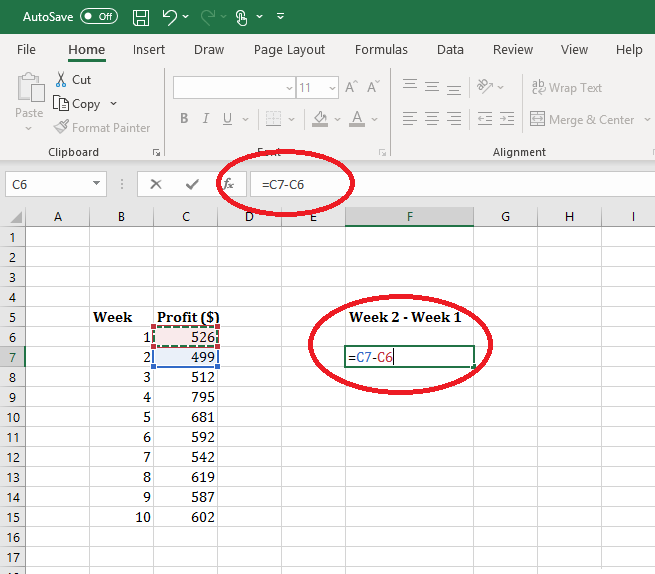Click the Insert Function fx icon

pos(228,184)
